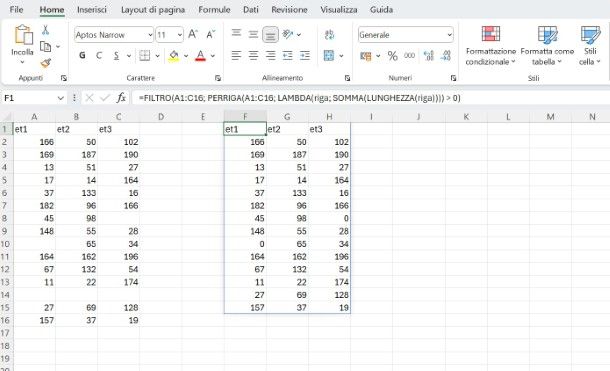
Task: Align text right icon
Action: click(x=270, y=56)
